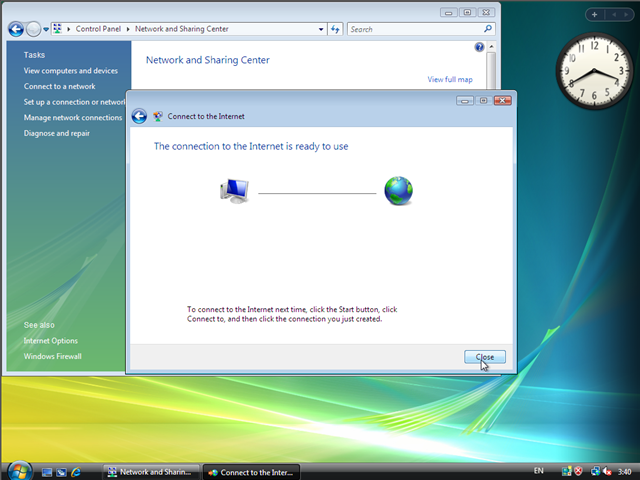Open Connect to a network task
Image resolution: width=640 pixels, height=480 pixels.
pyautogui.click(x=60, y=87)
